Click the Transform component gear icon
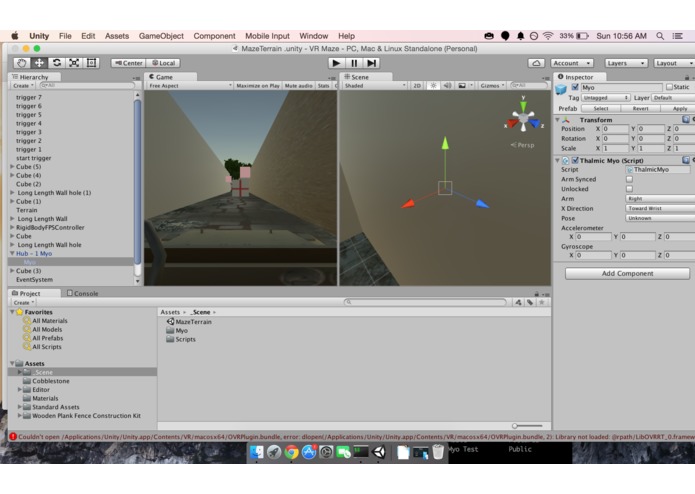This screenshot has width=695, height=494. pyautogui.click(x=693, y=120)
